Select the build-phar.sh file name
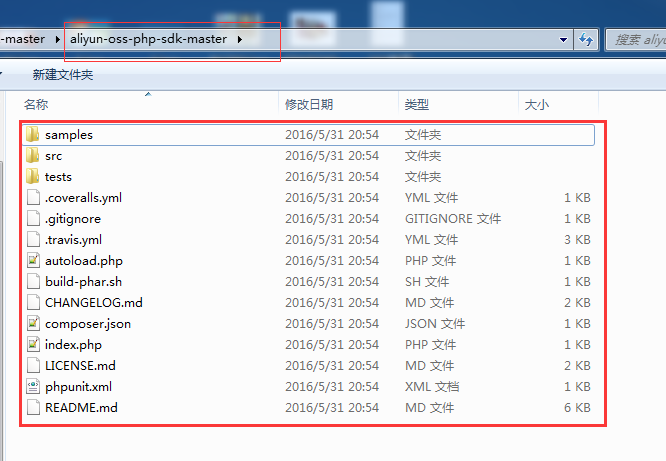Screen dimensions: 666x461 click(83, 282)
